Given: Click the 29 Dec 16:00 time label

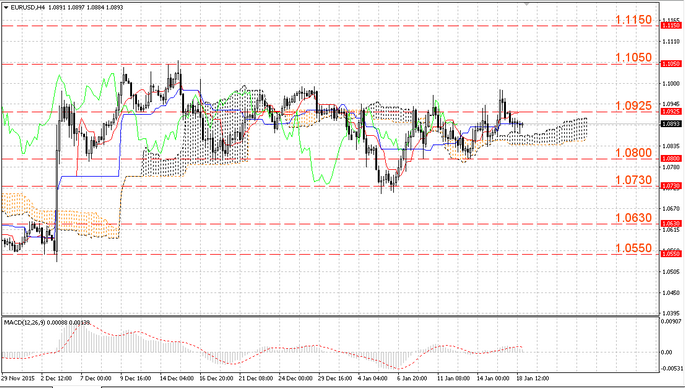Looking at the screenshot, I should [335, 378].
